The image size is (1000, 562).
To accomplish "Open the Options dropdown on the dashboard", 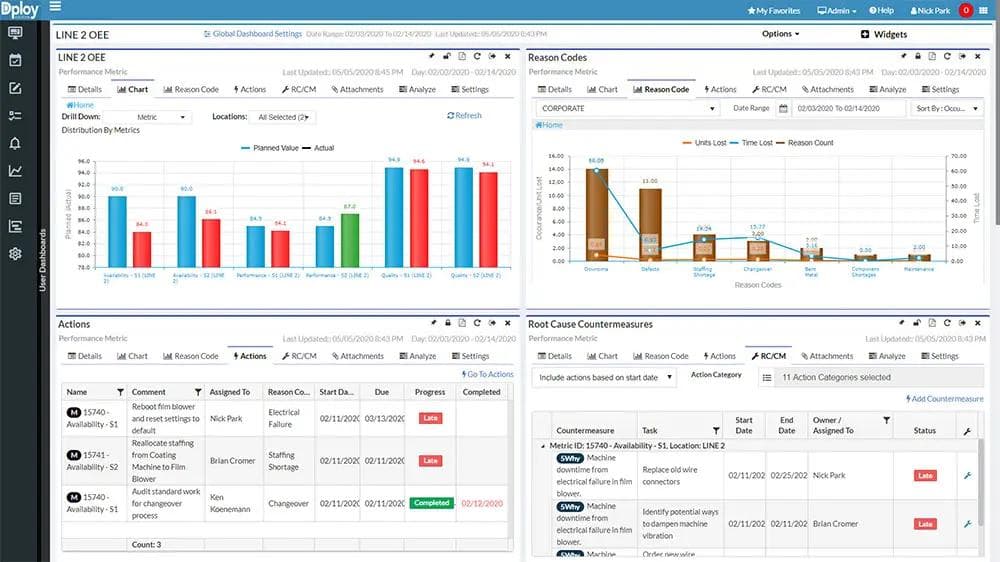I will point(780,34).
